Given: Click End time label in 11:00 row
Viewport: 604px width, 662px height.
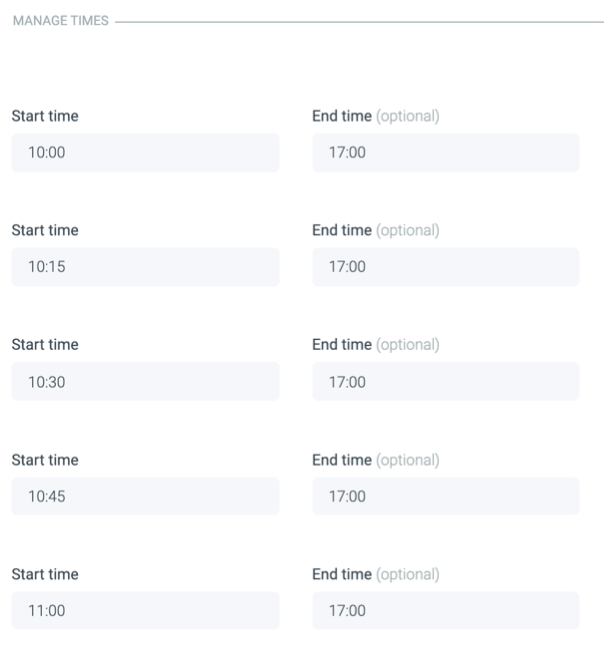Looking at the screenshot, I should pos(342,575).
